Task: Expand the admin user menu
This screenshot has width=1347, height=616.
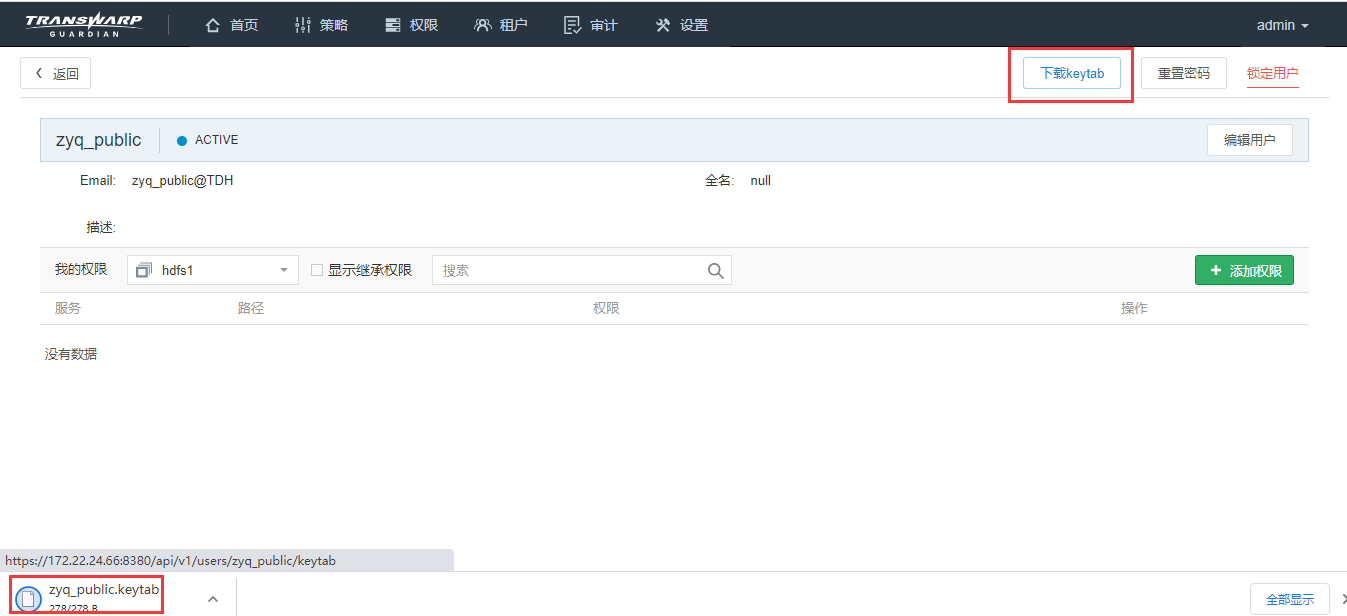Action: coord(1282,25)
